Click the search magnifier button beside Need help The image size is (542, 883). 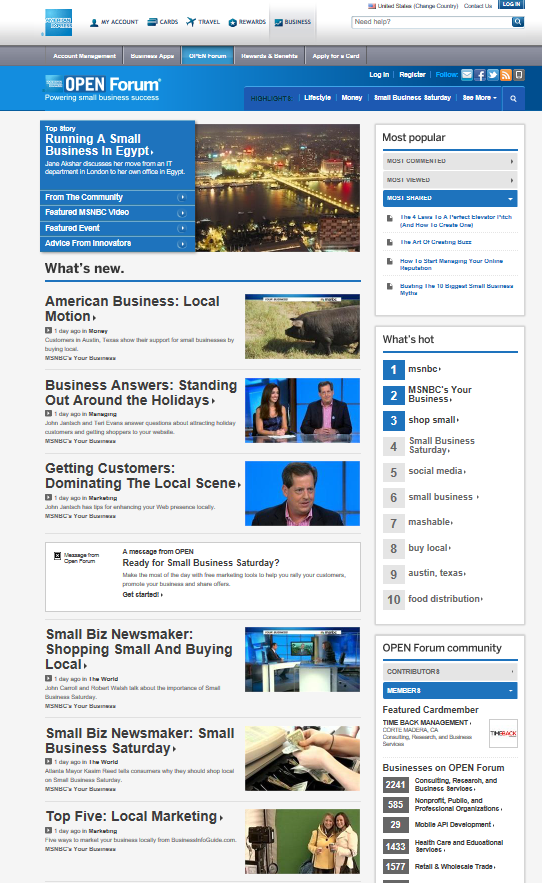518,22
